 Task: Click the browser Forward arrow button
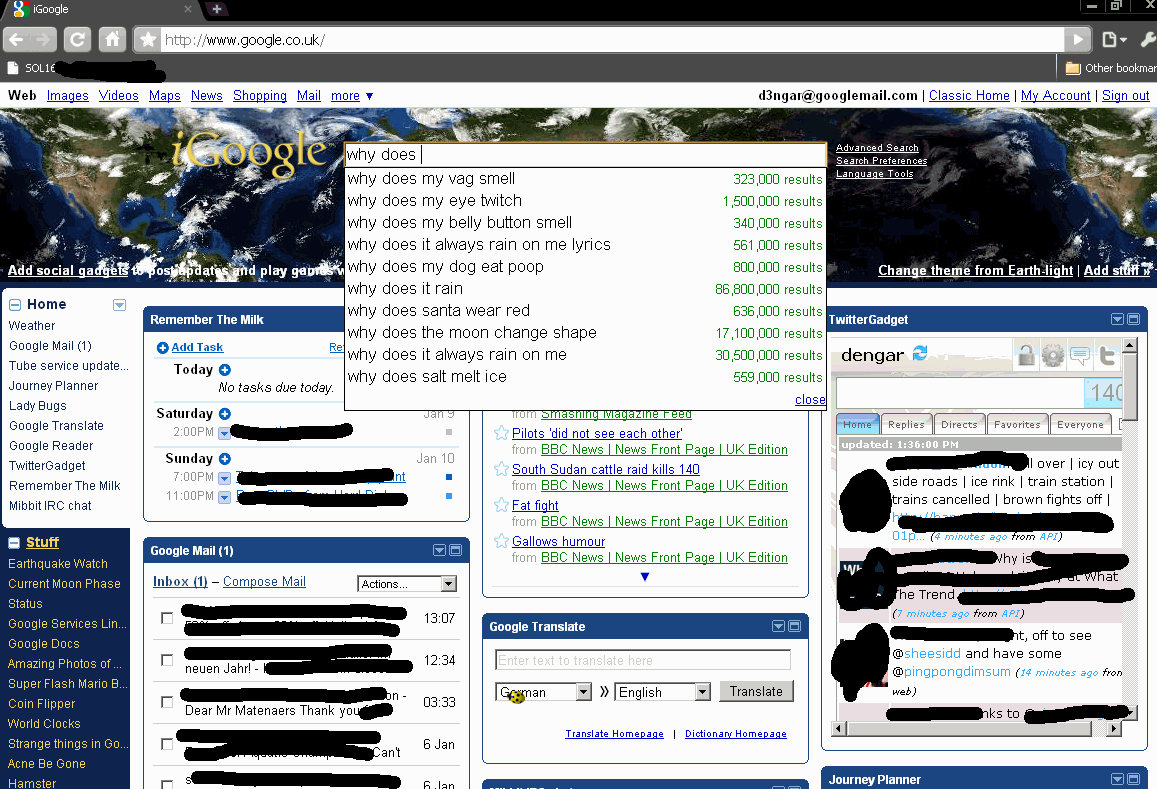point(44,39)
